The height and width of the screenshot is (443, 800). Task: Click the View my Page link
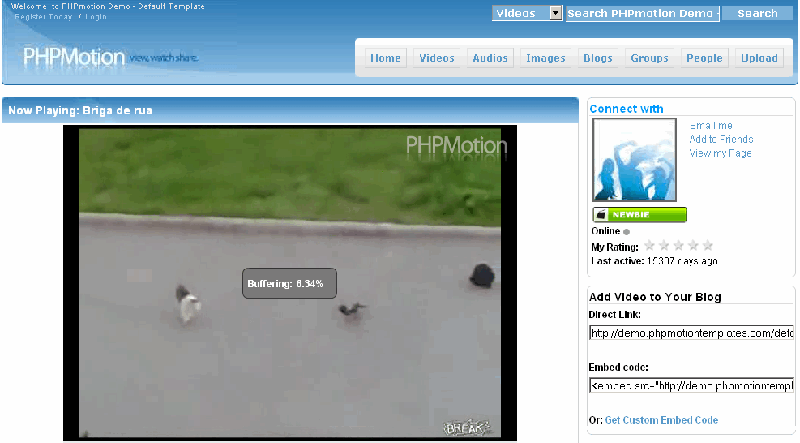(720, 153)
